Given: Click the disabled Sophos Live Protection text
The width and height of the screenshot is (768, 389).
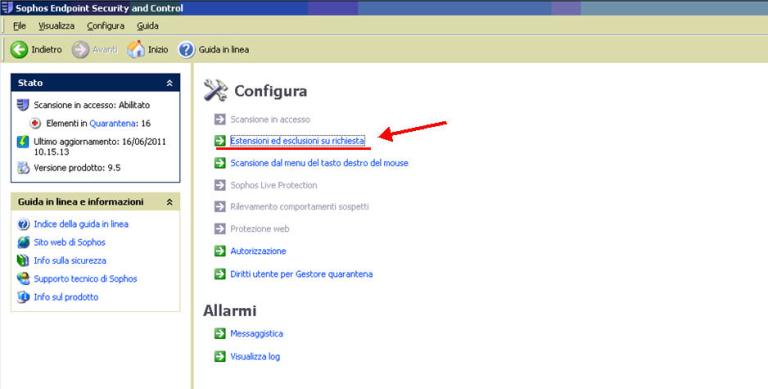Looking at the screenshot, I should pyautogui.click(x=274, y=185).
